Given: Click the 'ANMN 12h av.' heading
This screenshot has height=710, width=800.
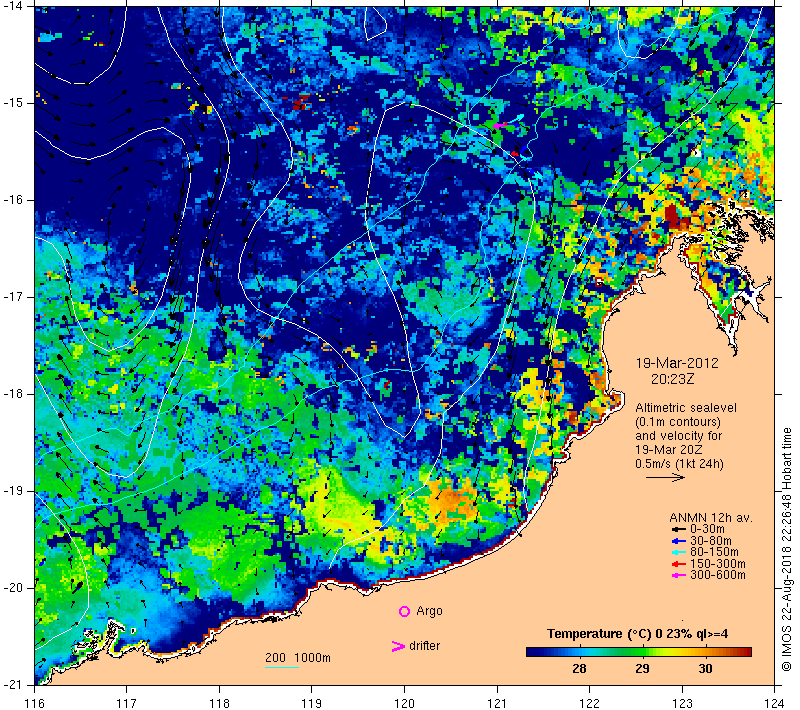Looking at the screenshot, I should pos(711,518).
